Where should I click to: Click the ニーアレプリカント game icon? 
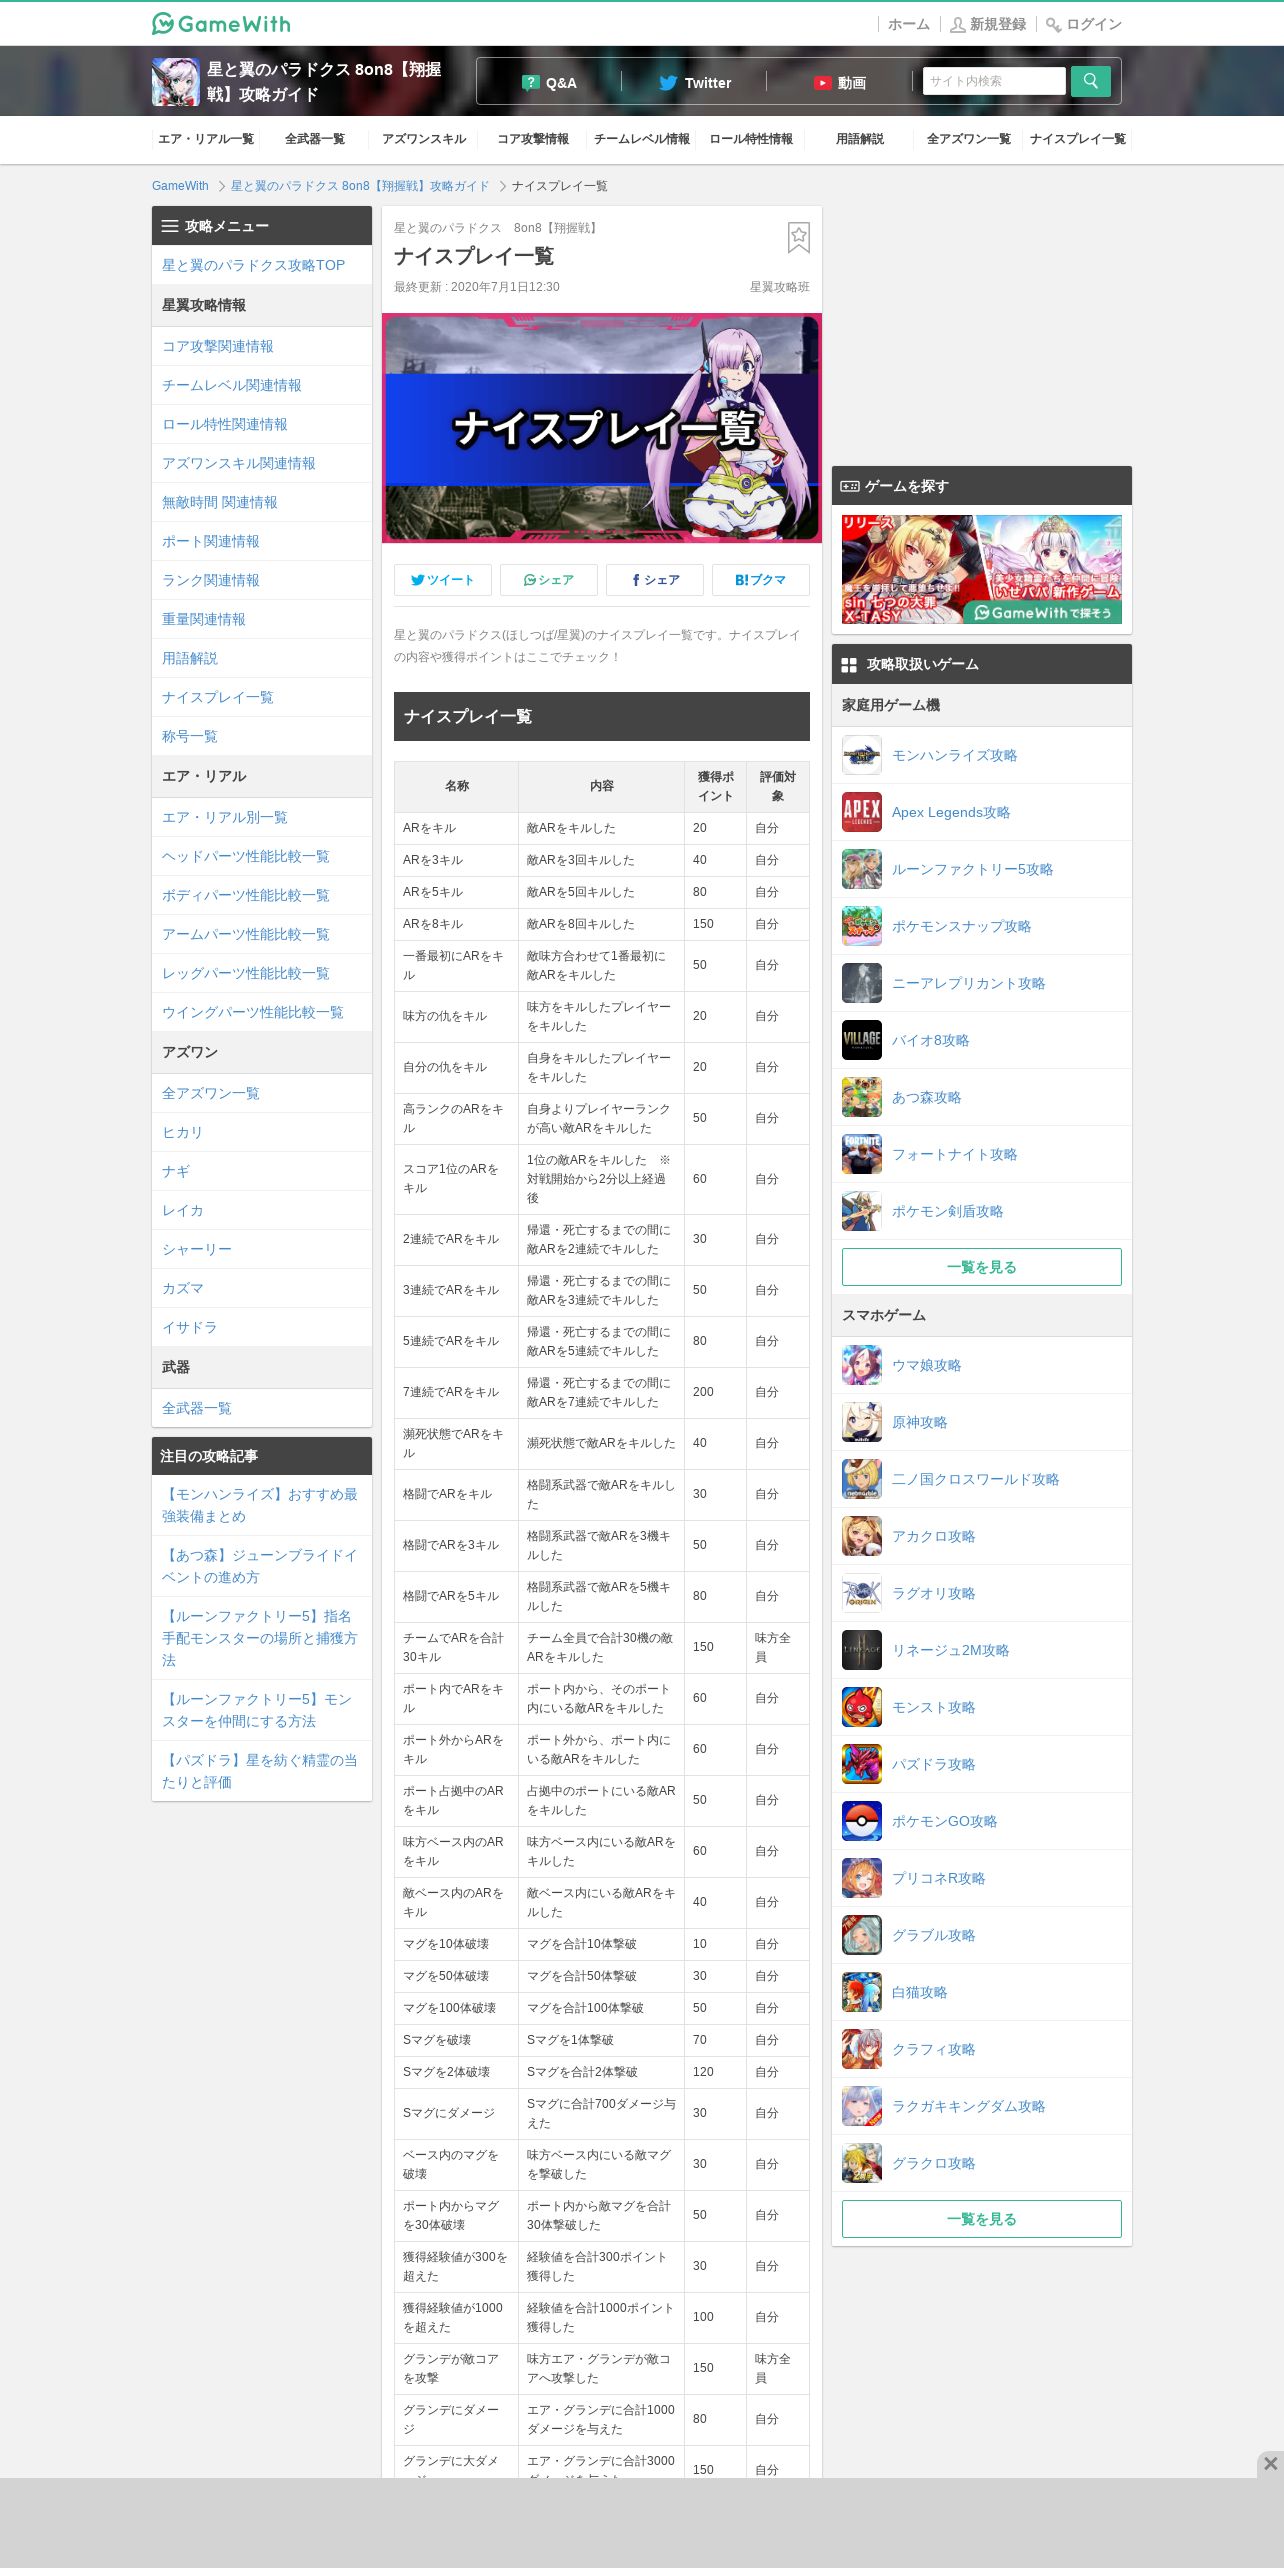click(x=861, y=984)
